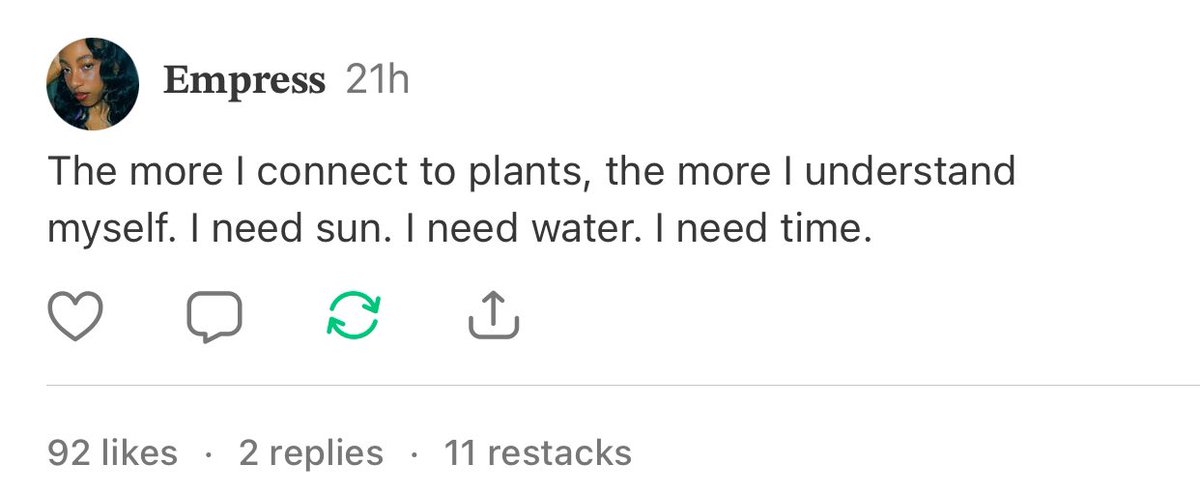The width and height of the screenshot is (1200, 494).
Task: Click the phrase "I need time."
Action: 757,232
